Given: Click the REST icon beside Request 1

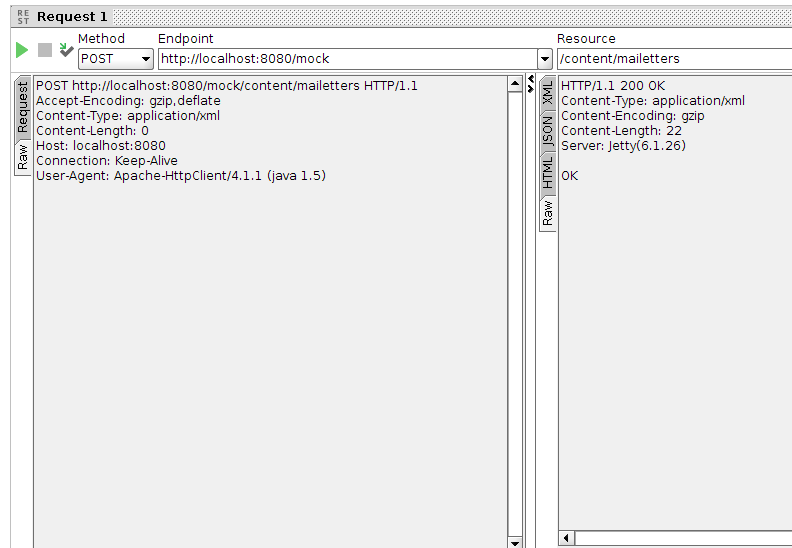Looking at the screenshot, I should (x=22, y=16).
